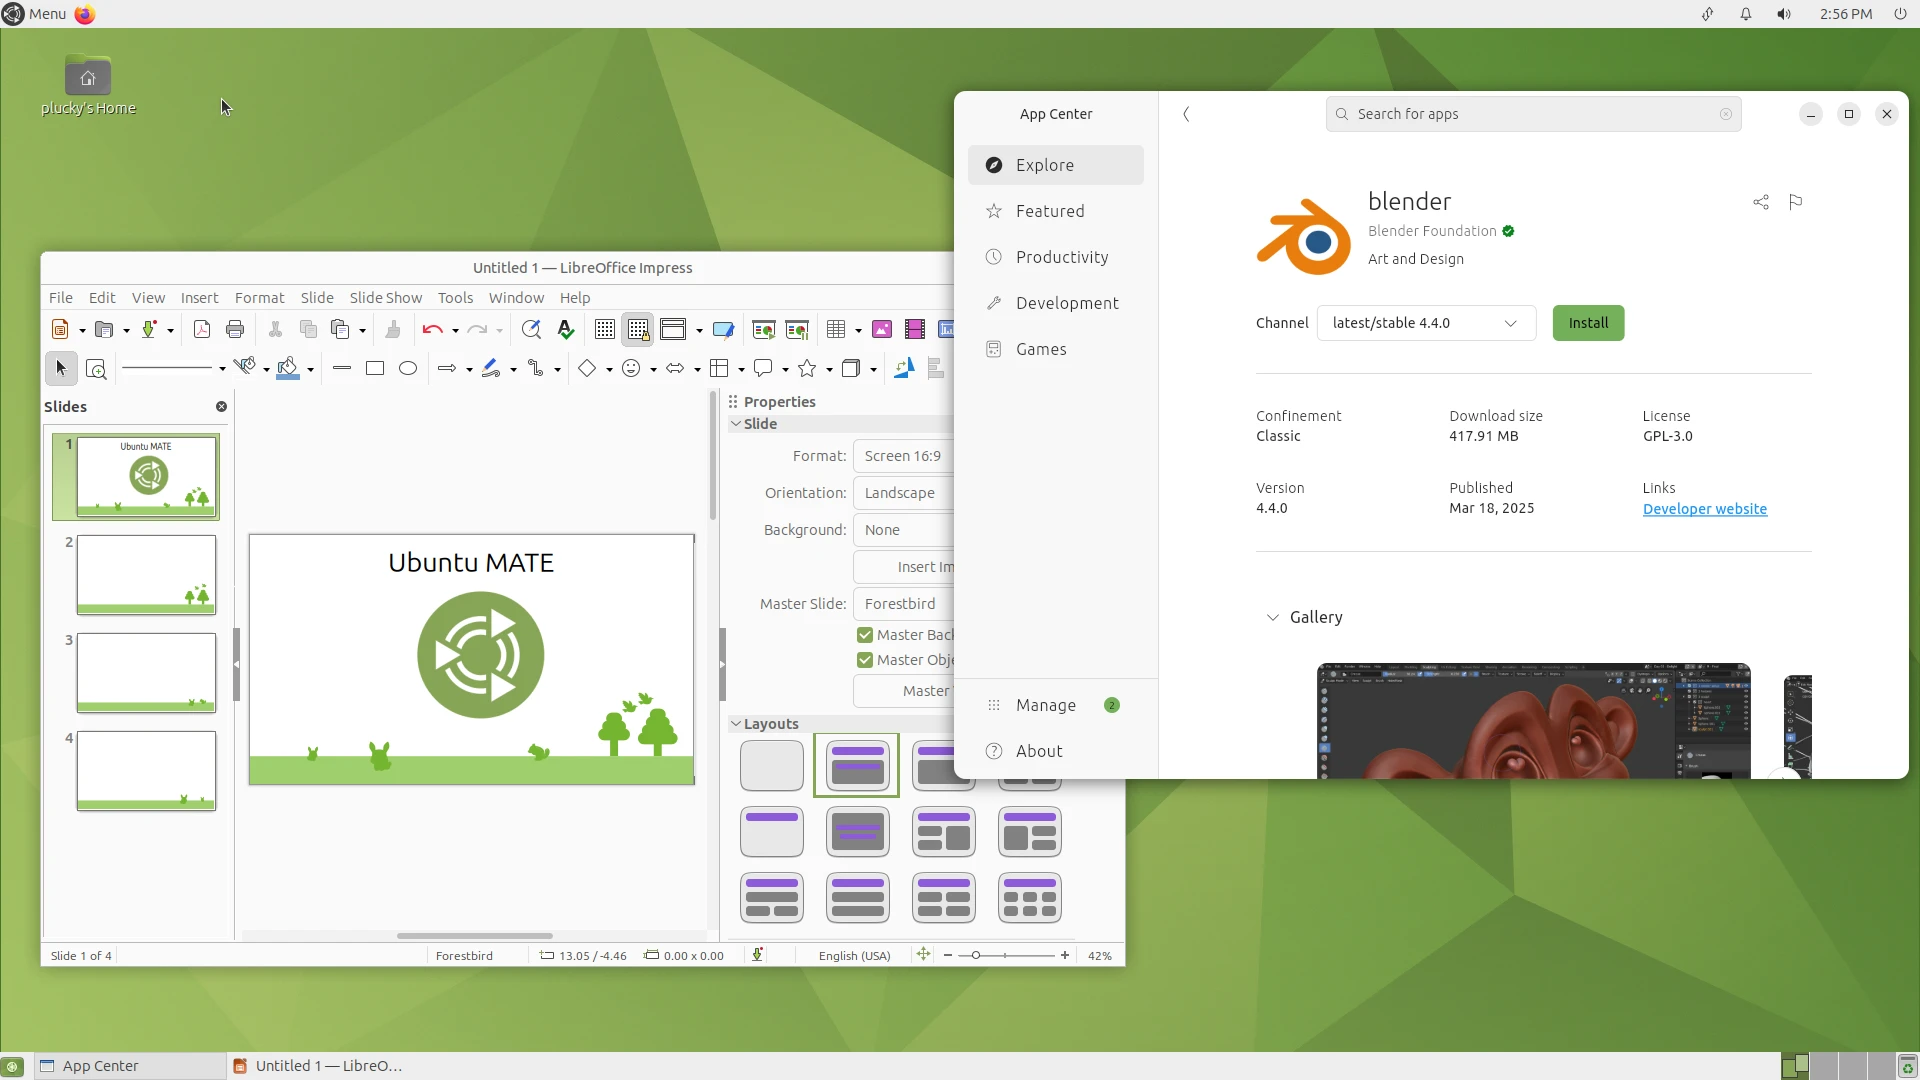Select the Ellipse drawing tool
Viewport: 1920px width, 1080px height.
click(x=408, y=369)
